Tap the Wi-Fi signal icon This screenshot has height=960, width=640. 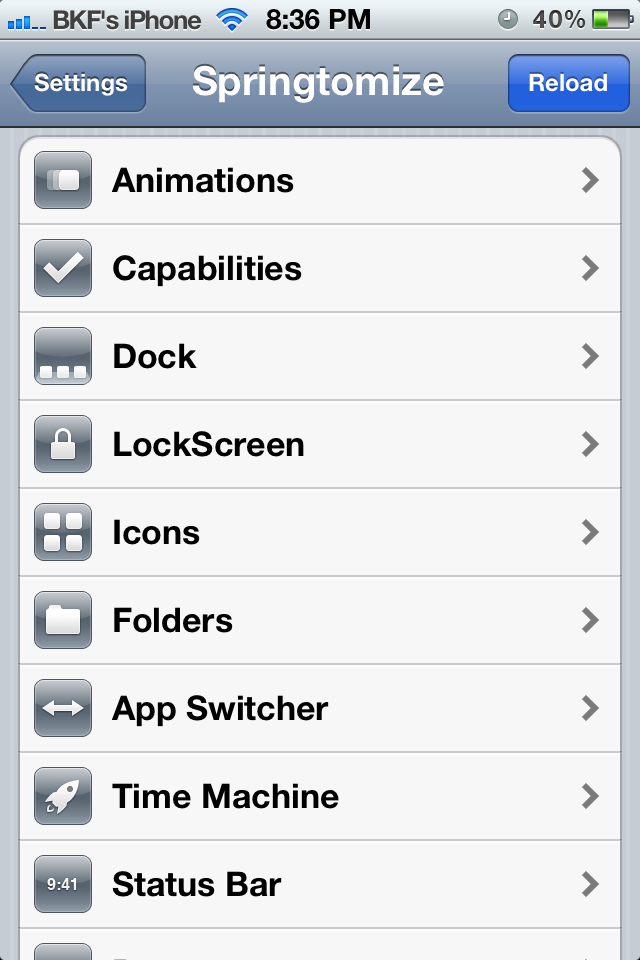tap(232, 20)
